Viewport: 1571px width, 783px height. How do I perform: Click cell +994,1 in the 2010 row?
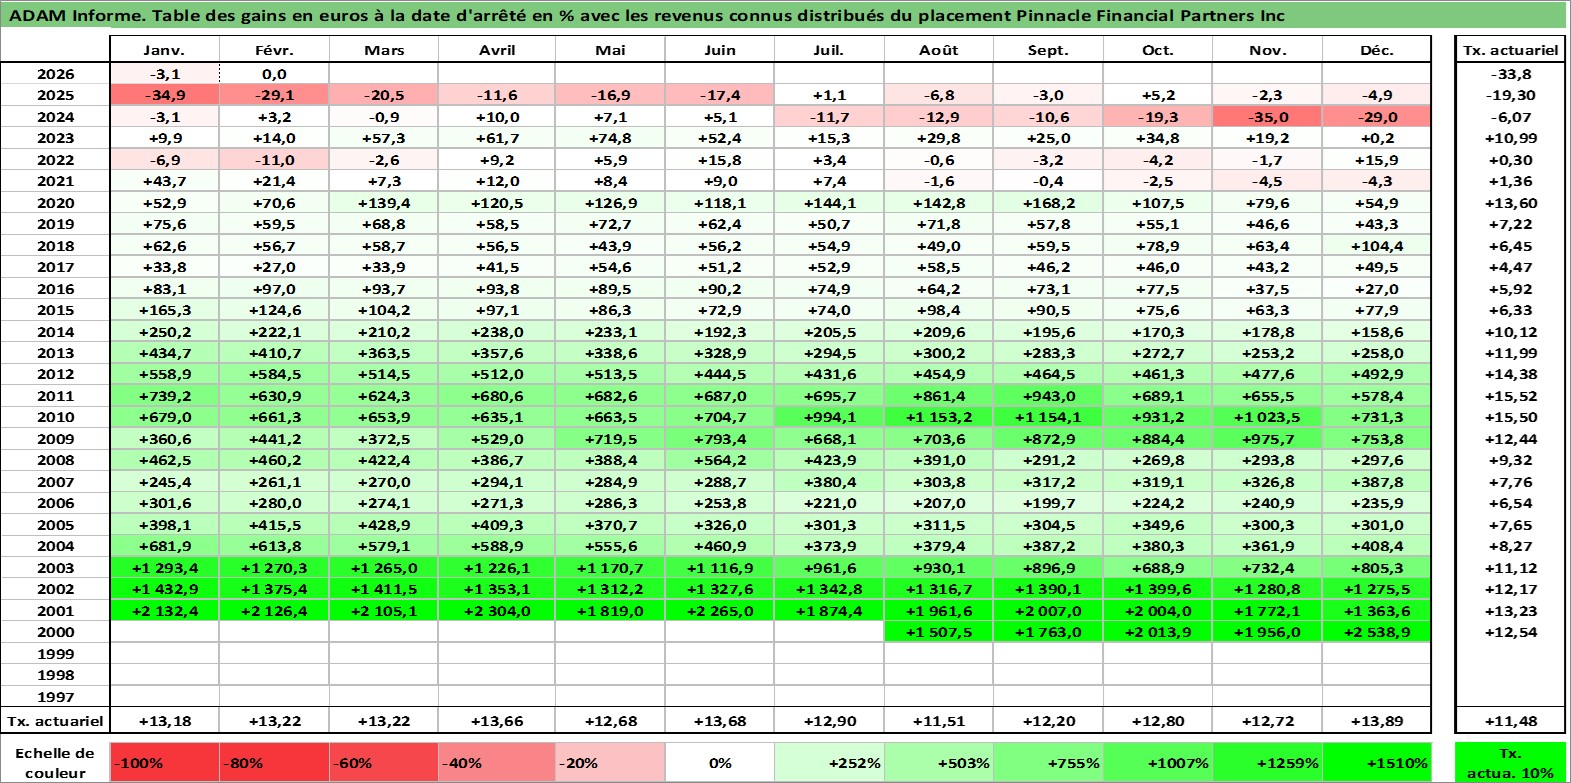coord(829,417)
